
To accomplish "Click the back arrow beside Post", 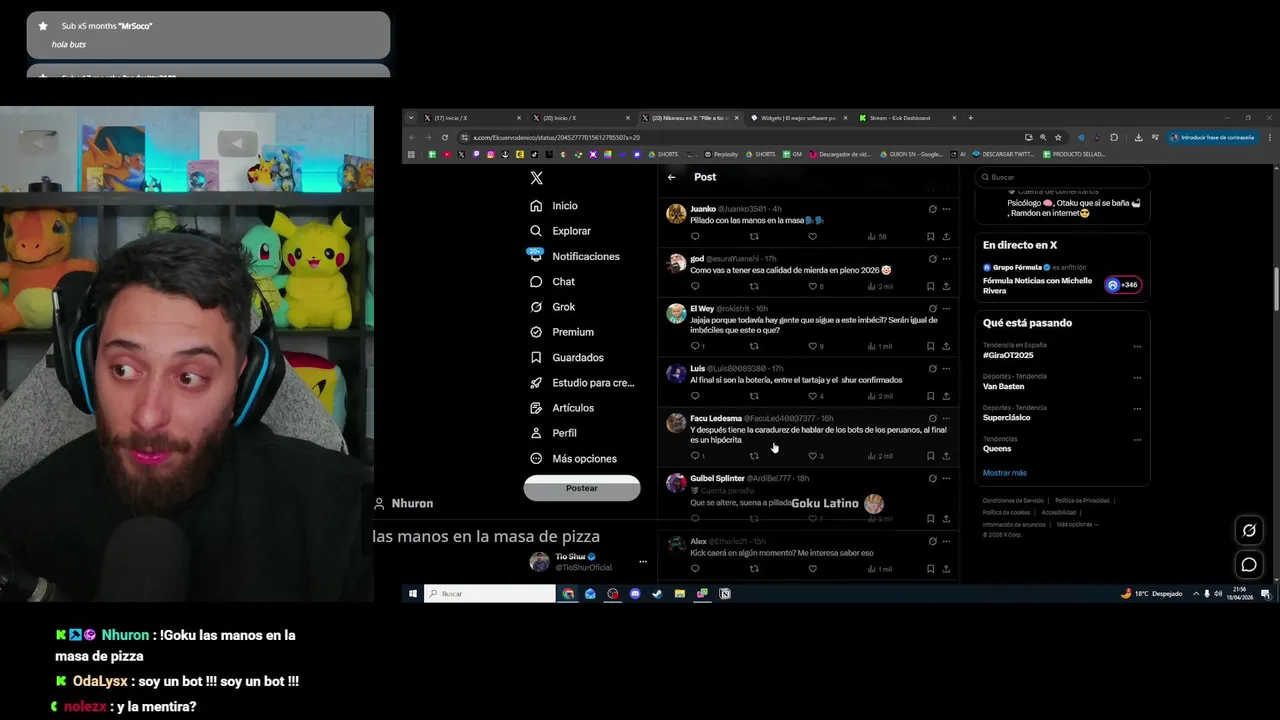I will click(672, 177).
